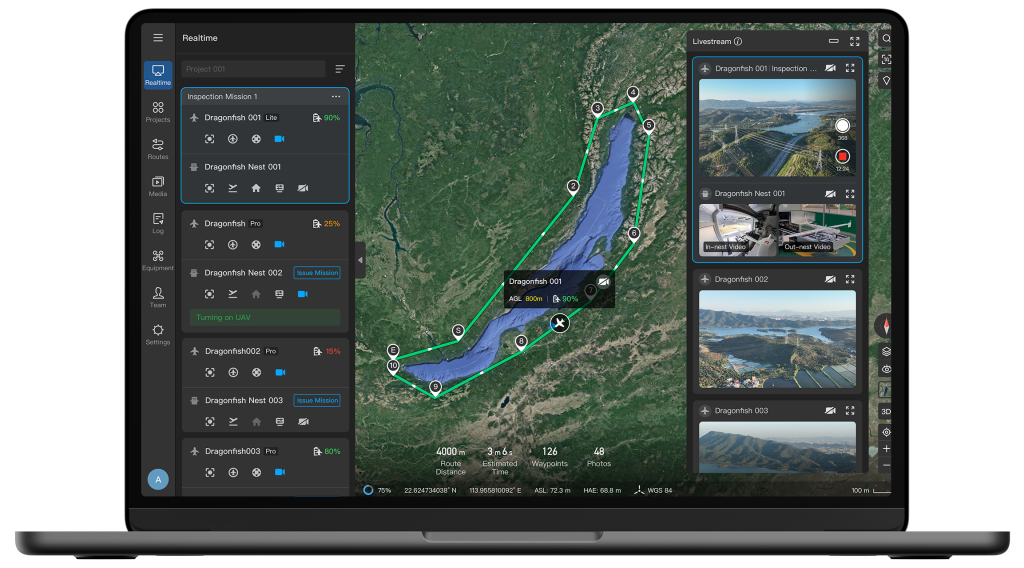Click return-home icon for Dragonfish Nest 001

point(256,188)
